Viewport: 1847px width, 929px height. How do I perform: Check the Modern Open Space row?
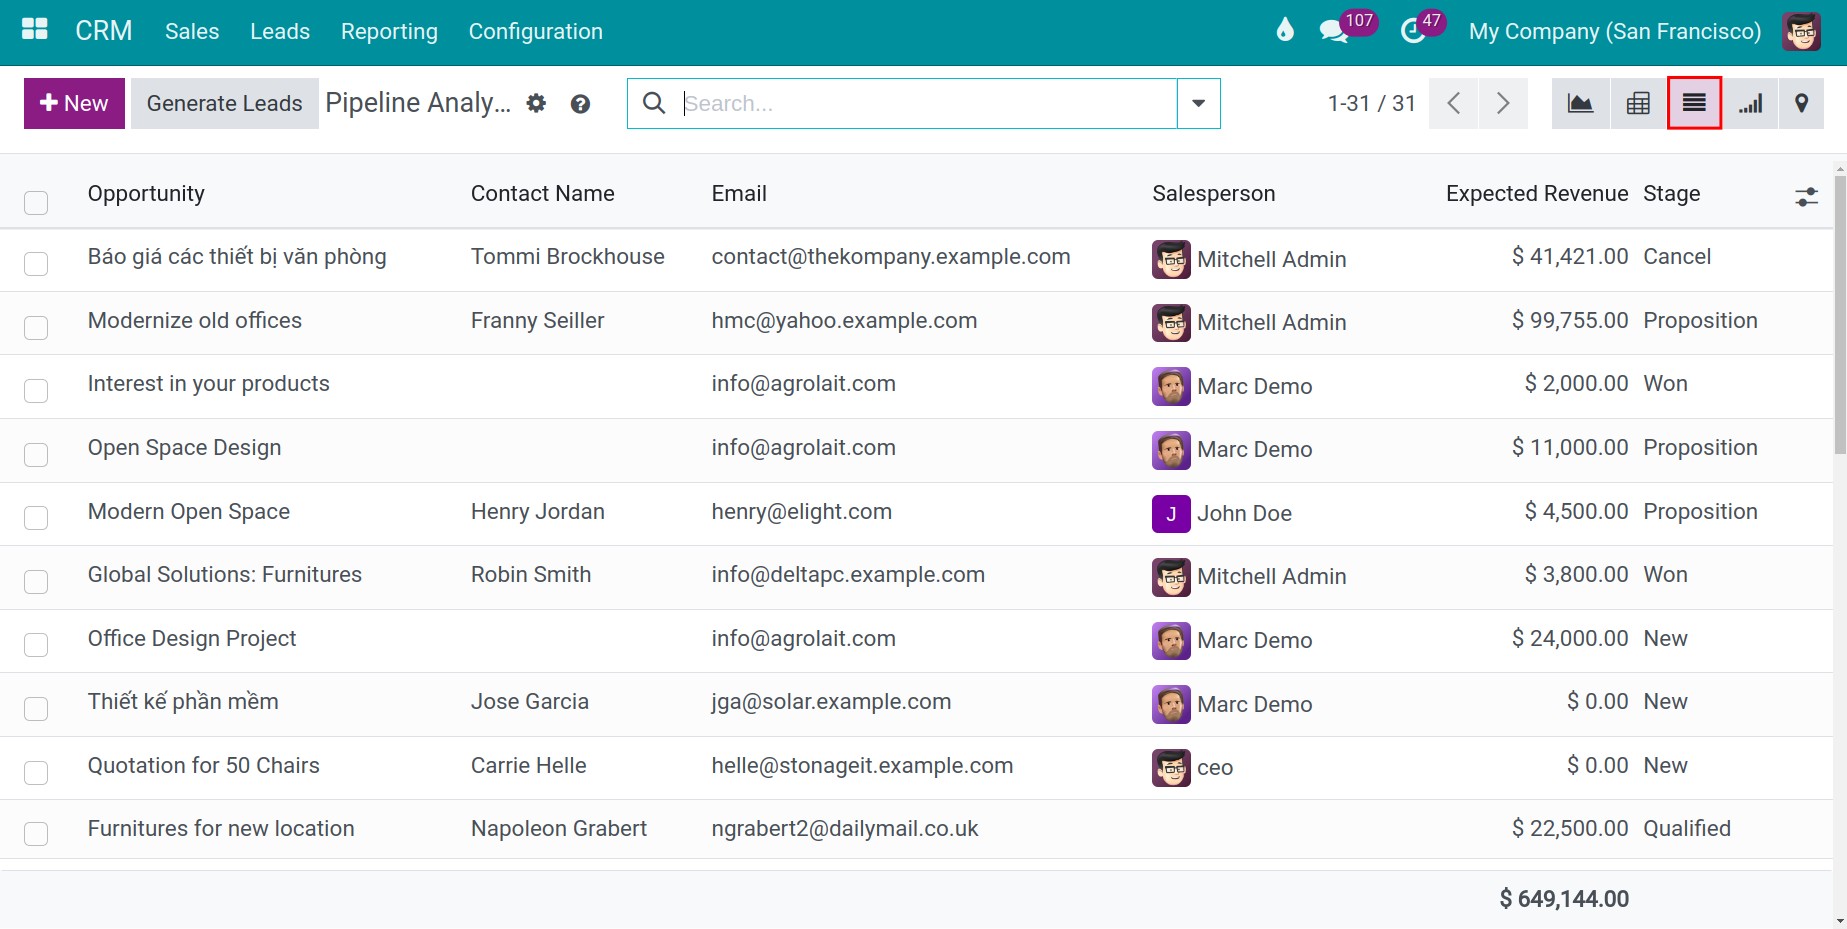(36, 517)
